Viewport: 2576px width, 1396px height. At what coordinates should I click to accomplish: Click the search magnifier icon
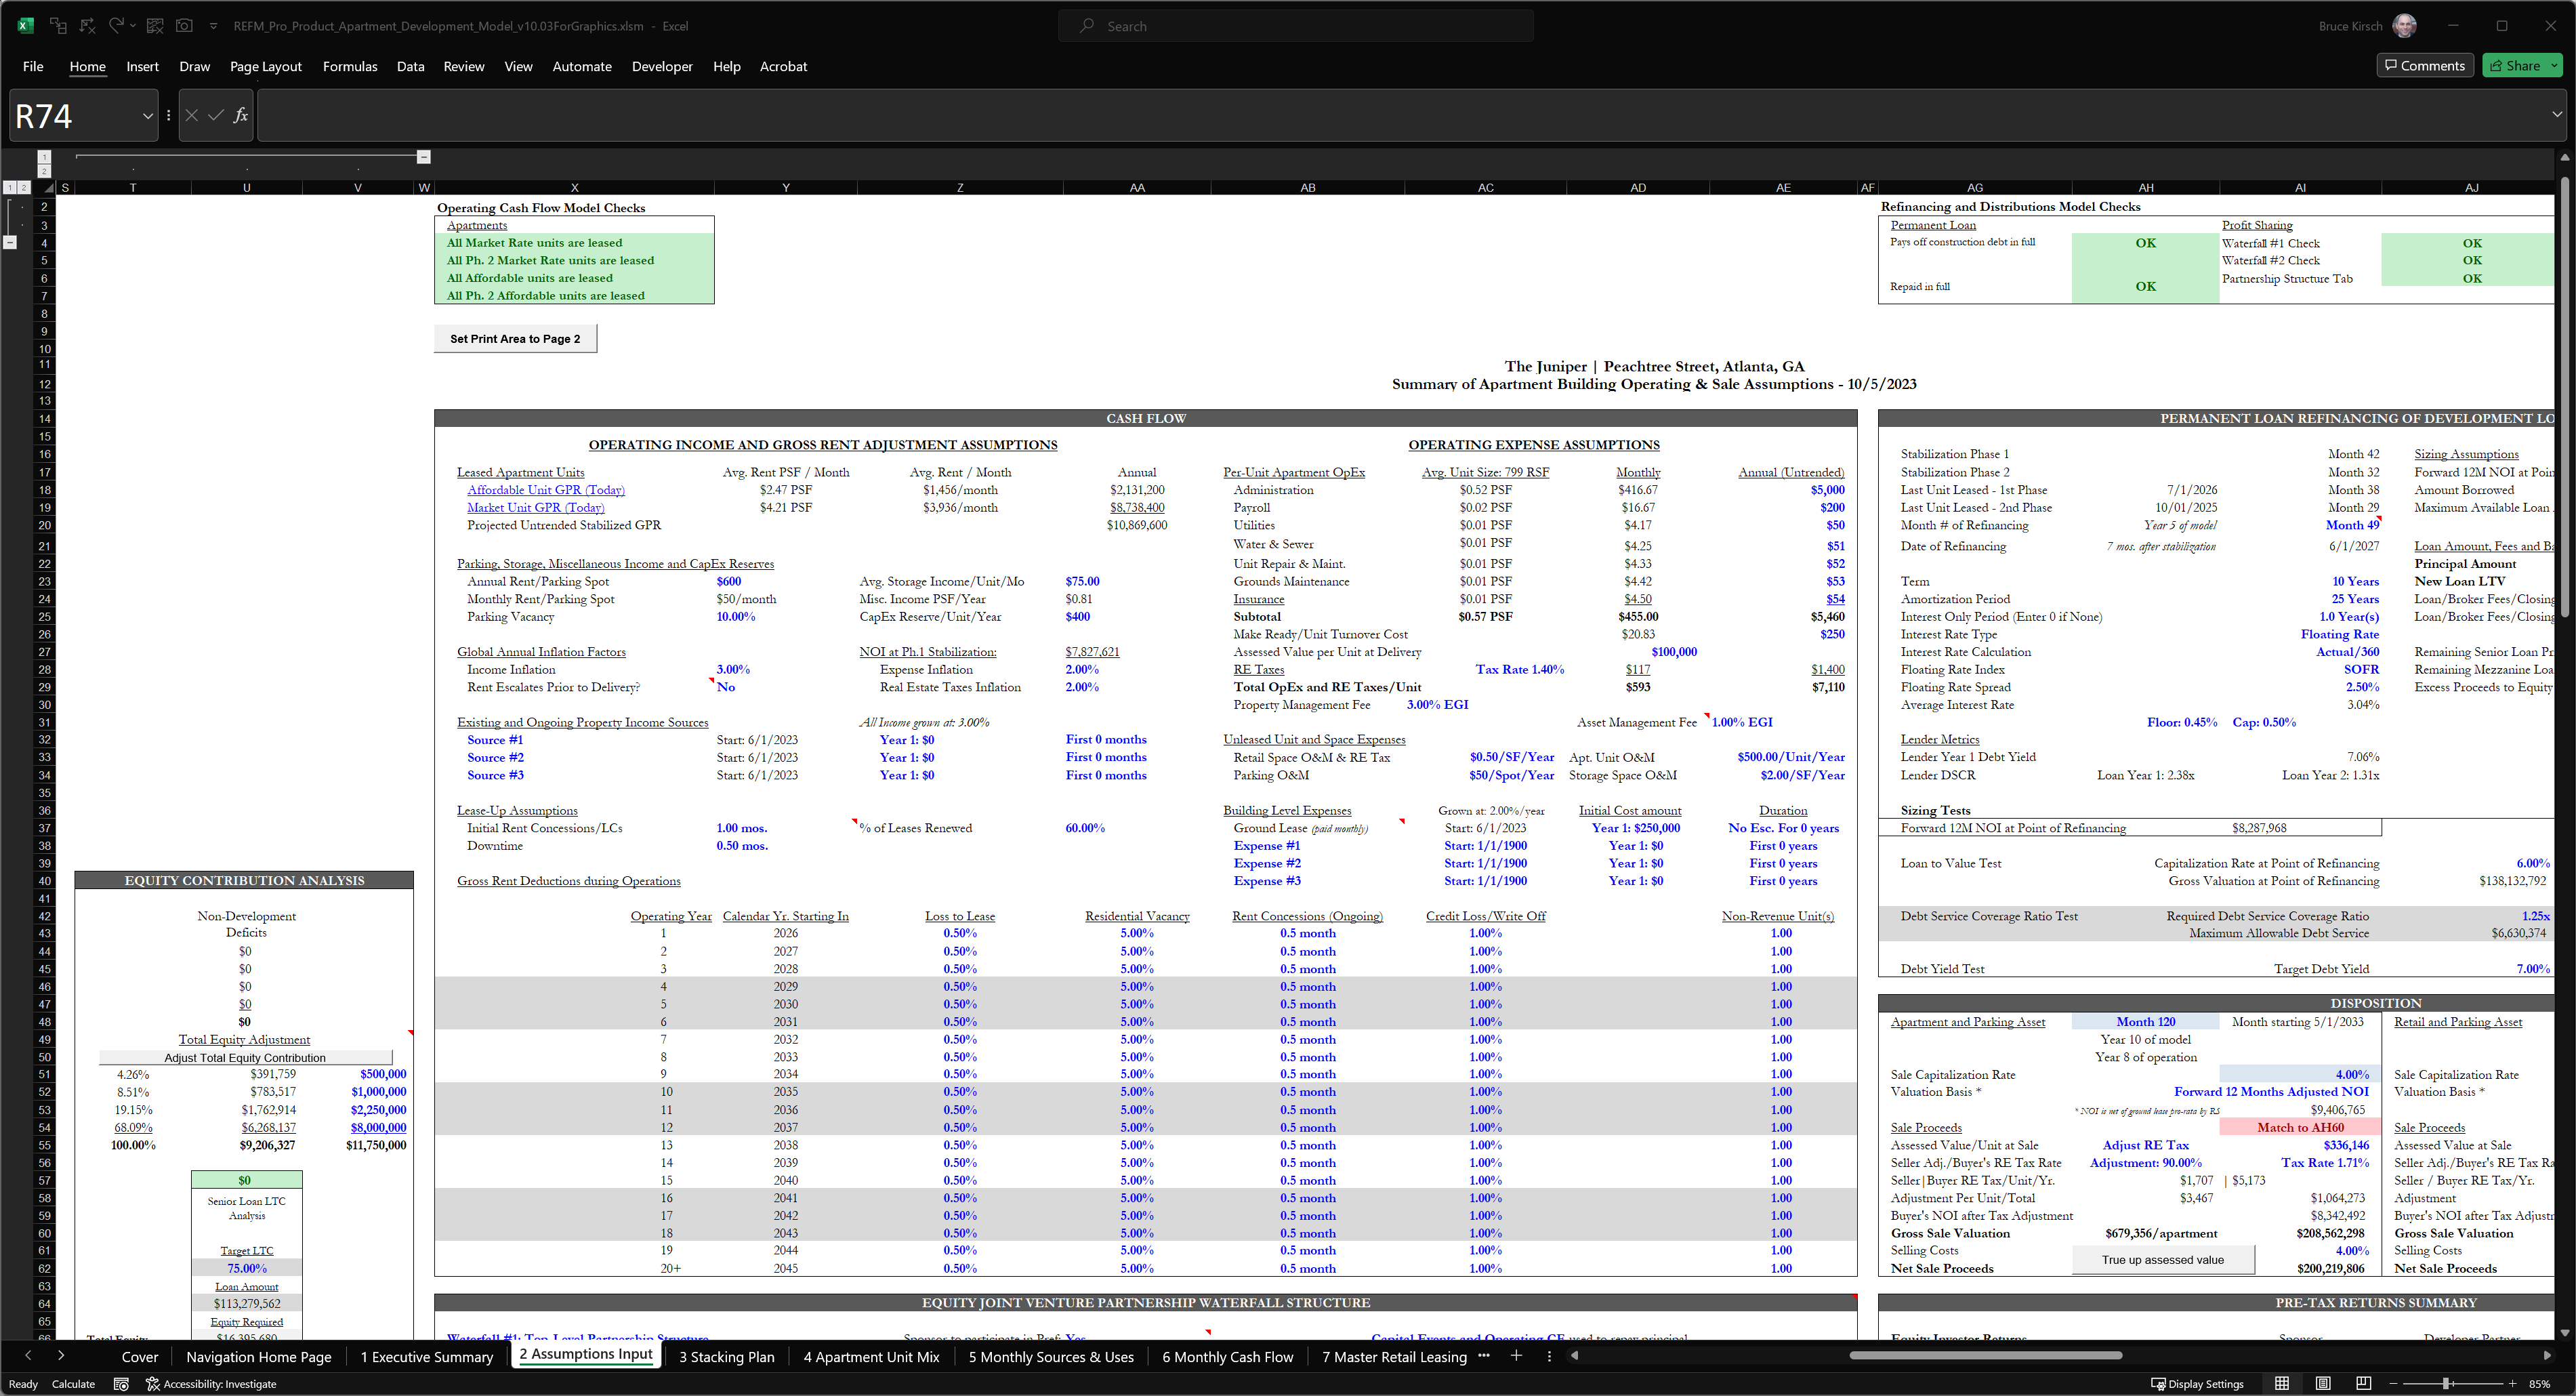[1087, 26]
